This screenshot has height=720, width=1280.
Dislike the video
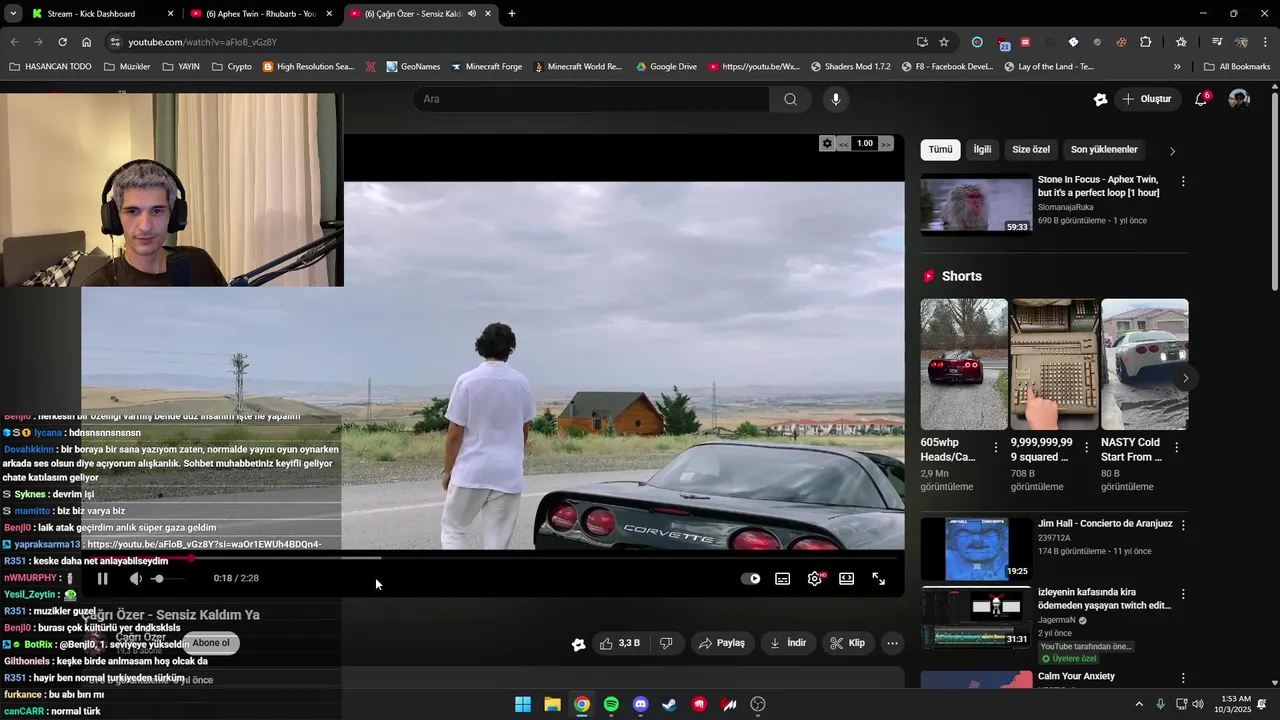pyautogui.click(x=666, y=643)
